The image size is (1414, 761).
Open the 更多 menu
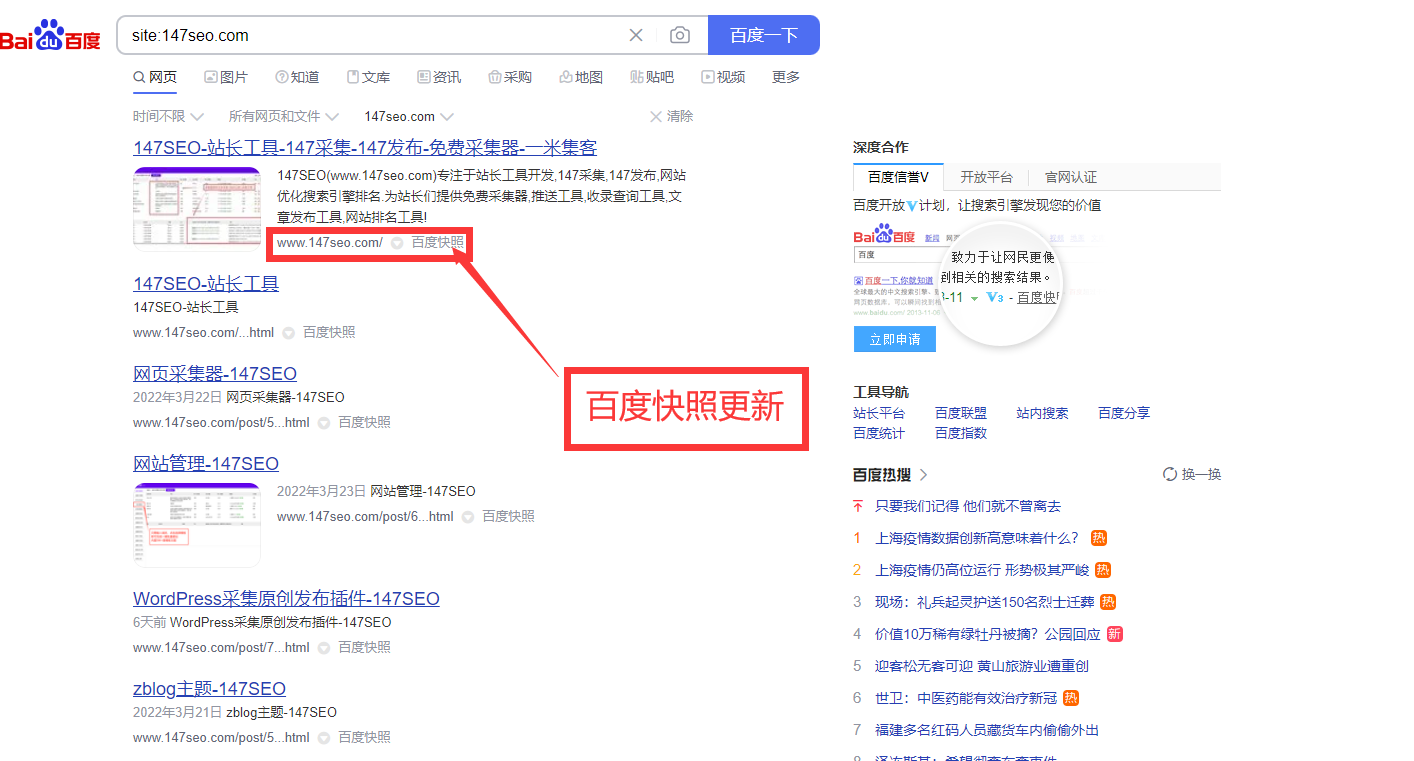pyautogui.click(x=785, y=76)
